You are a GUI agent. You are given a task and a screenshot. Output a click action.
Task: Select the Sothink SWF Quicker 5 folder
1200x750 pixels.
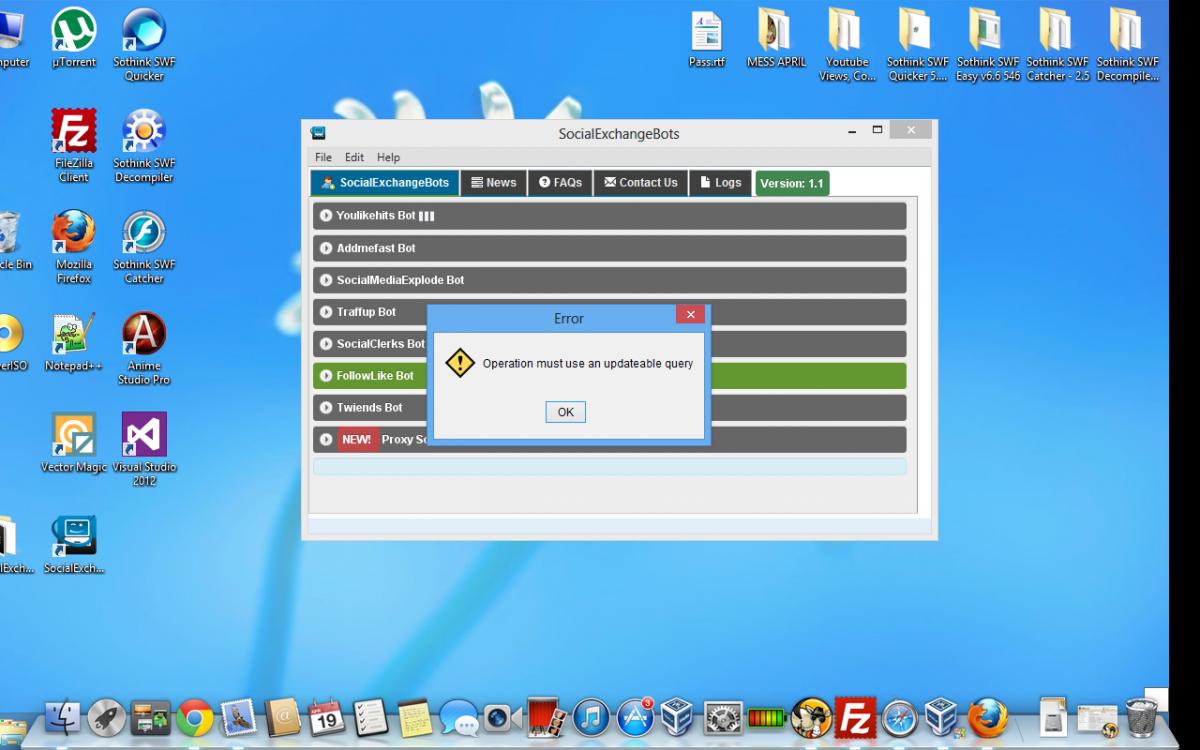tap(917, 46)
